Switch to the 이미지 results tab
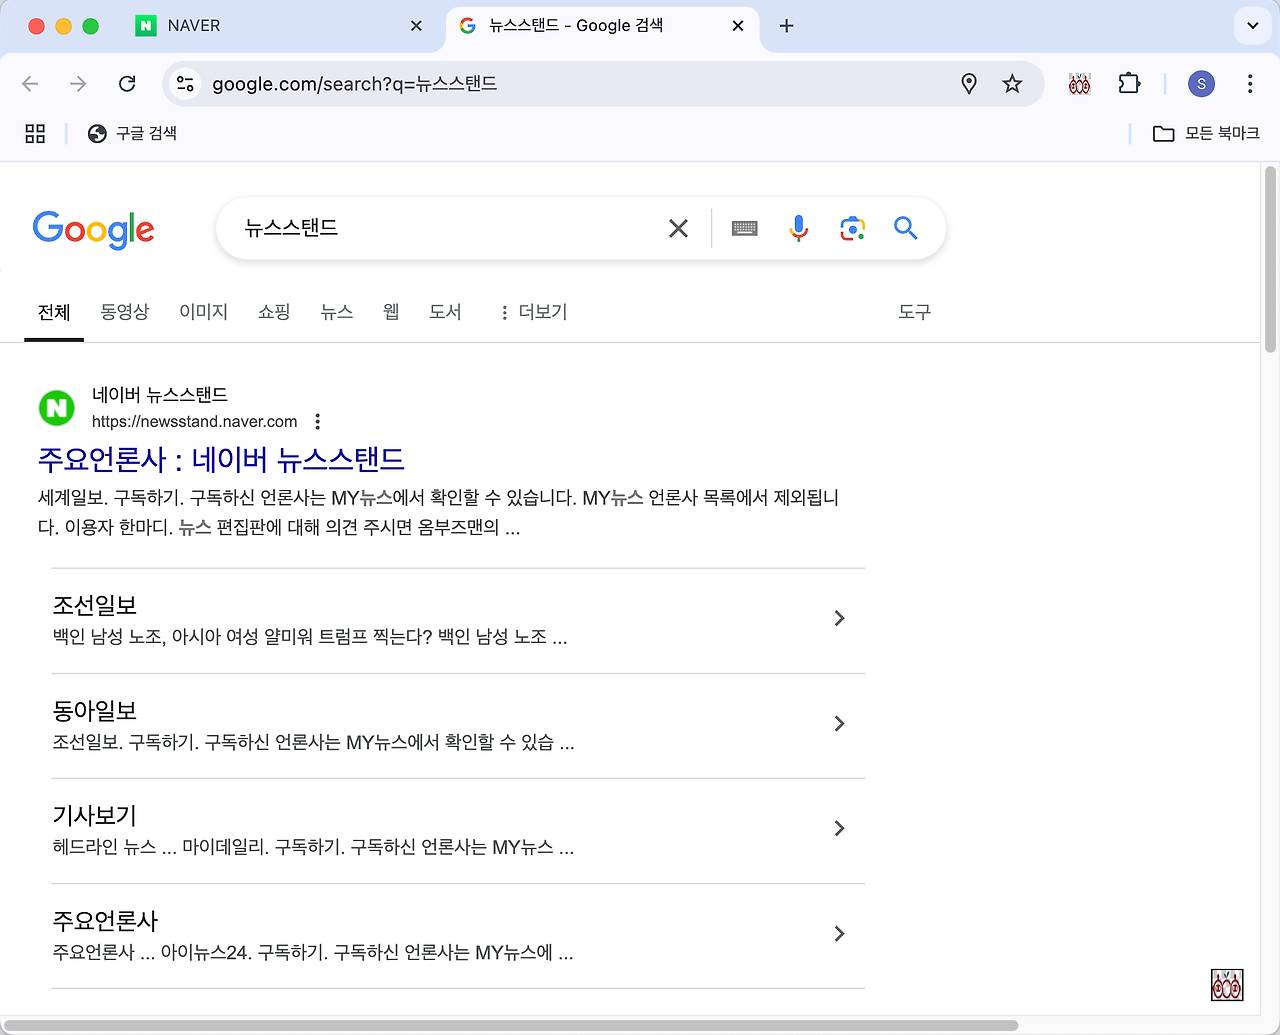The height and width of the screenshot is (1035, 1280). (203, 312)
